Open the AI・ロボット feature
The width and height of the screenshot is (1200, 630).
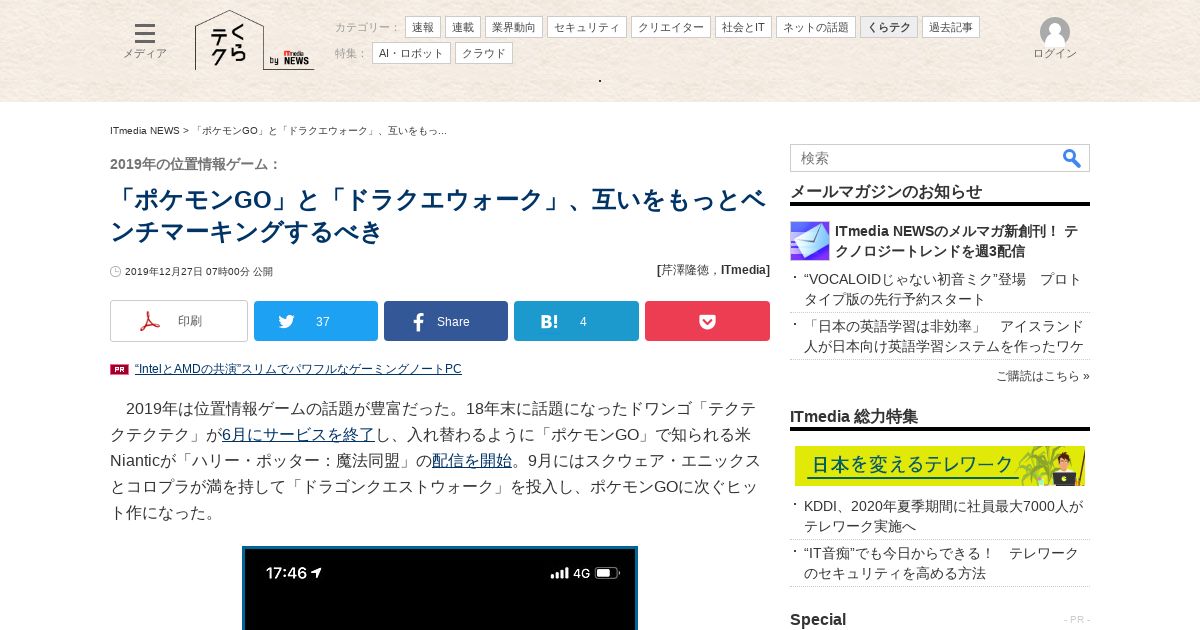pos(411,53)
